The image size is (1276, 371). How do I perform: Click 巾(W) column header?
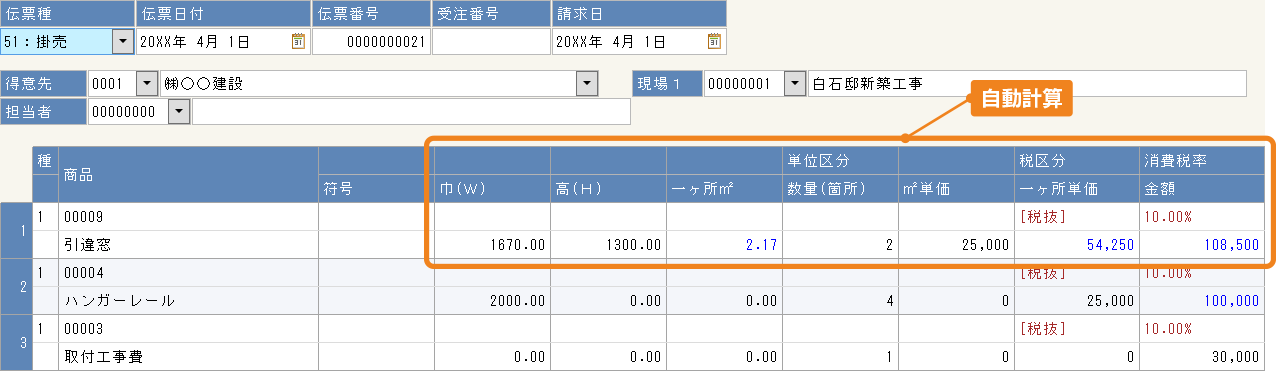(492, 188)
